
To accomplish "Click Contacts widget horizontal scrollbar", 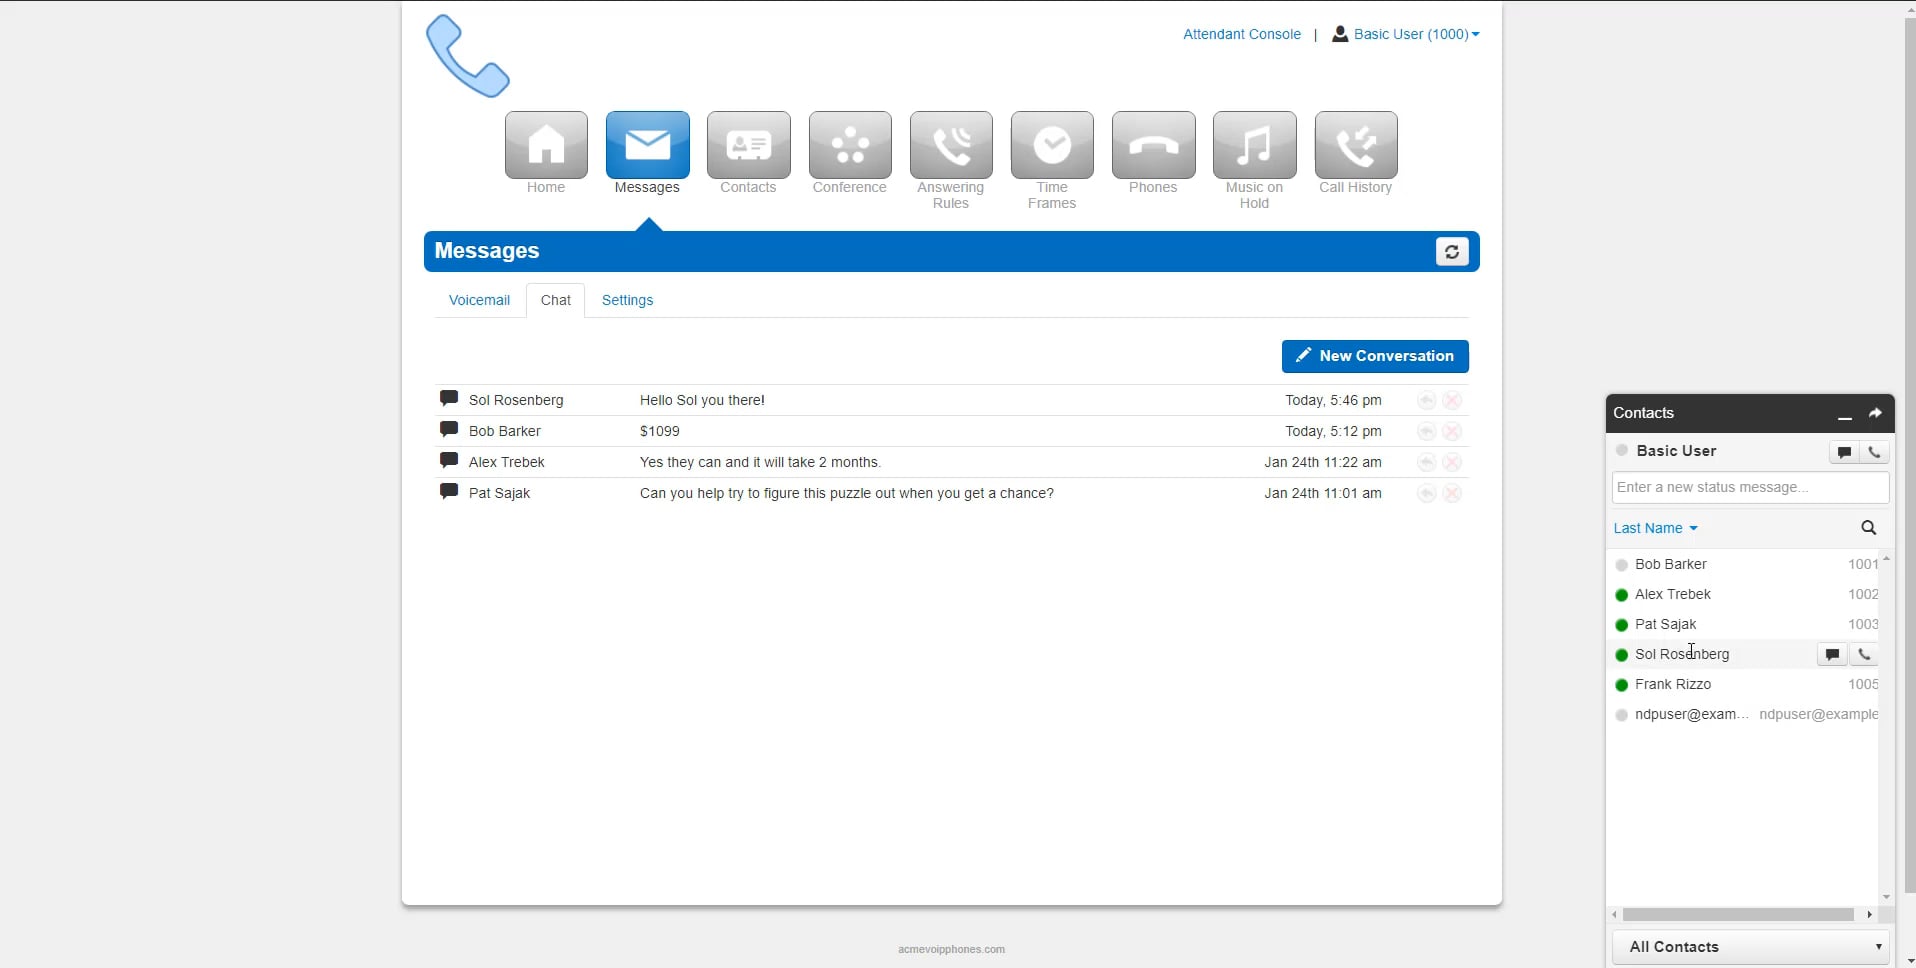I will [x=1738, y=915].
